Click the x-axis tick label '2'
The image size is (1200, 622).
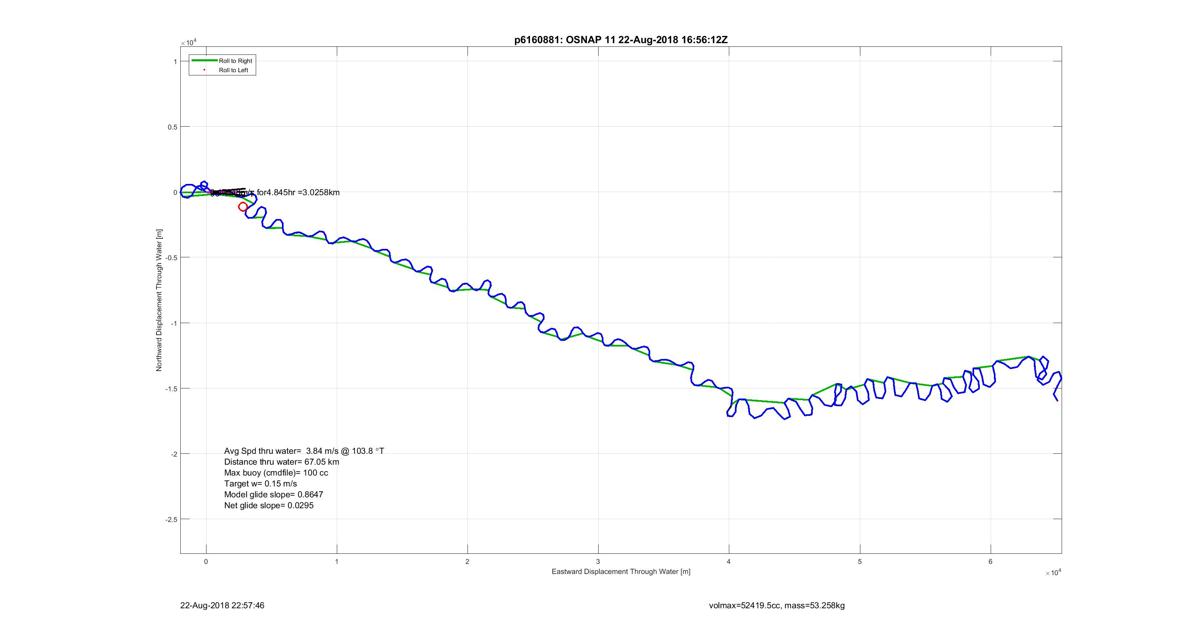(x=467, y=561)
